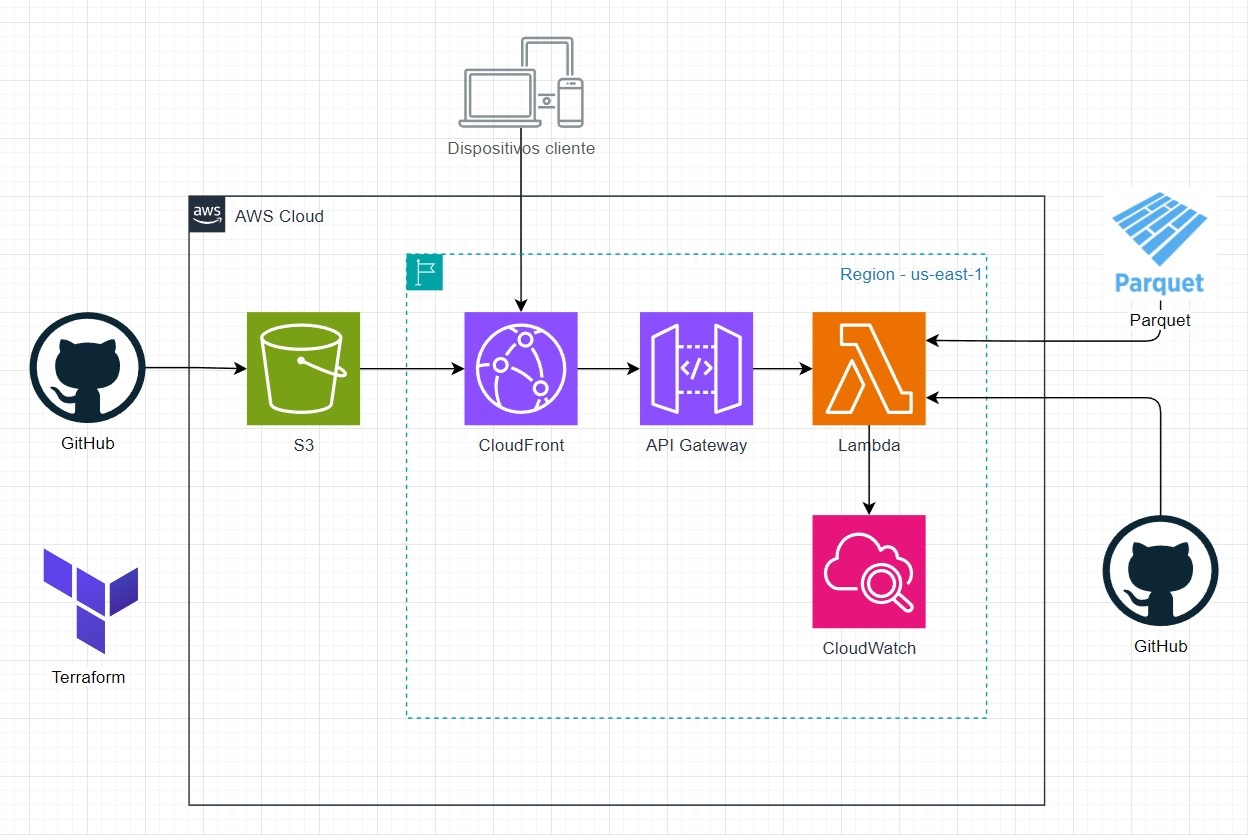Image resolution: width=1248 pixels, height=835 pixels.
Task: Select the orange Lambda icon
Action: pyautogui.click(x=869, y=369)
